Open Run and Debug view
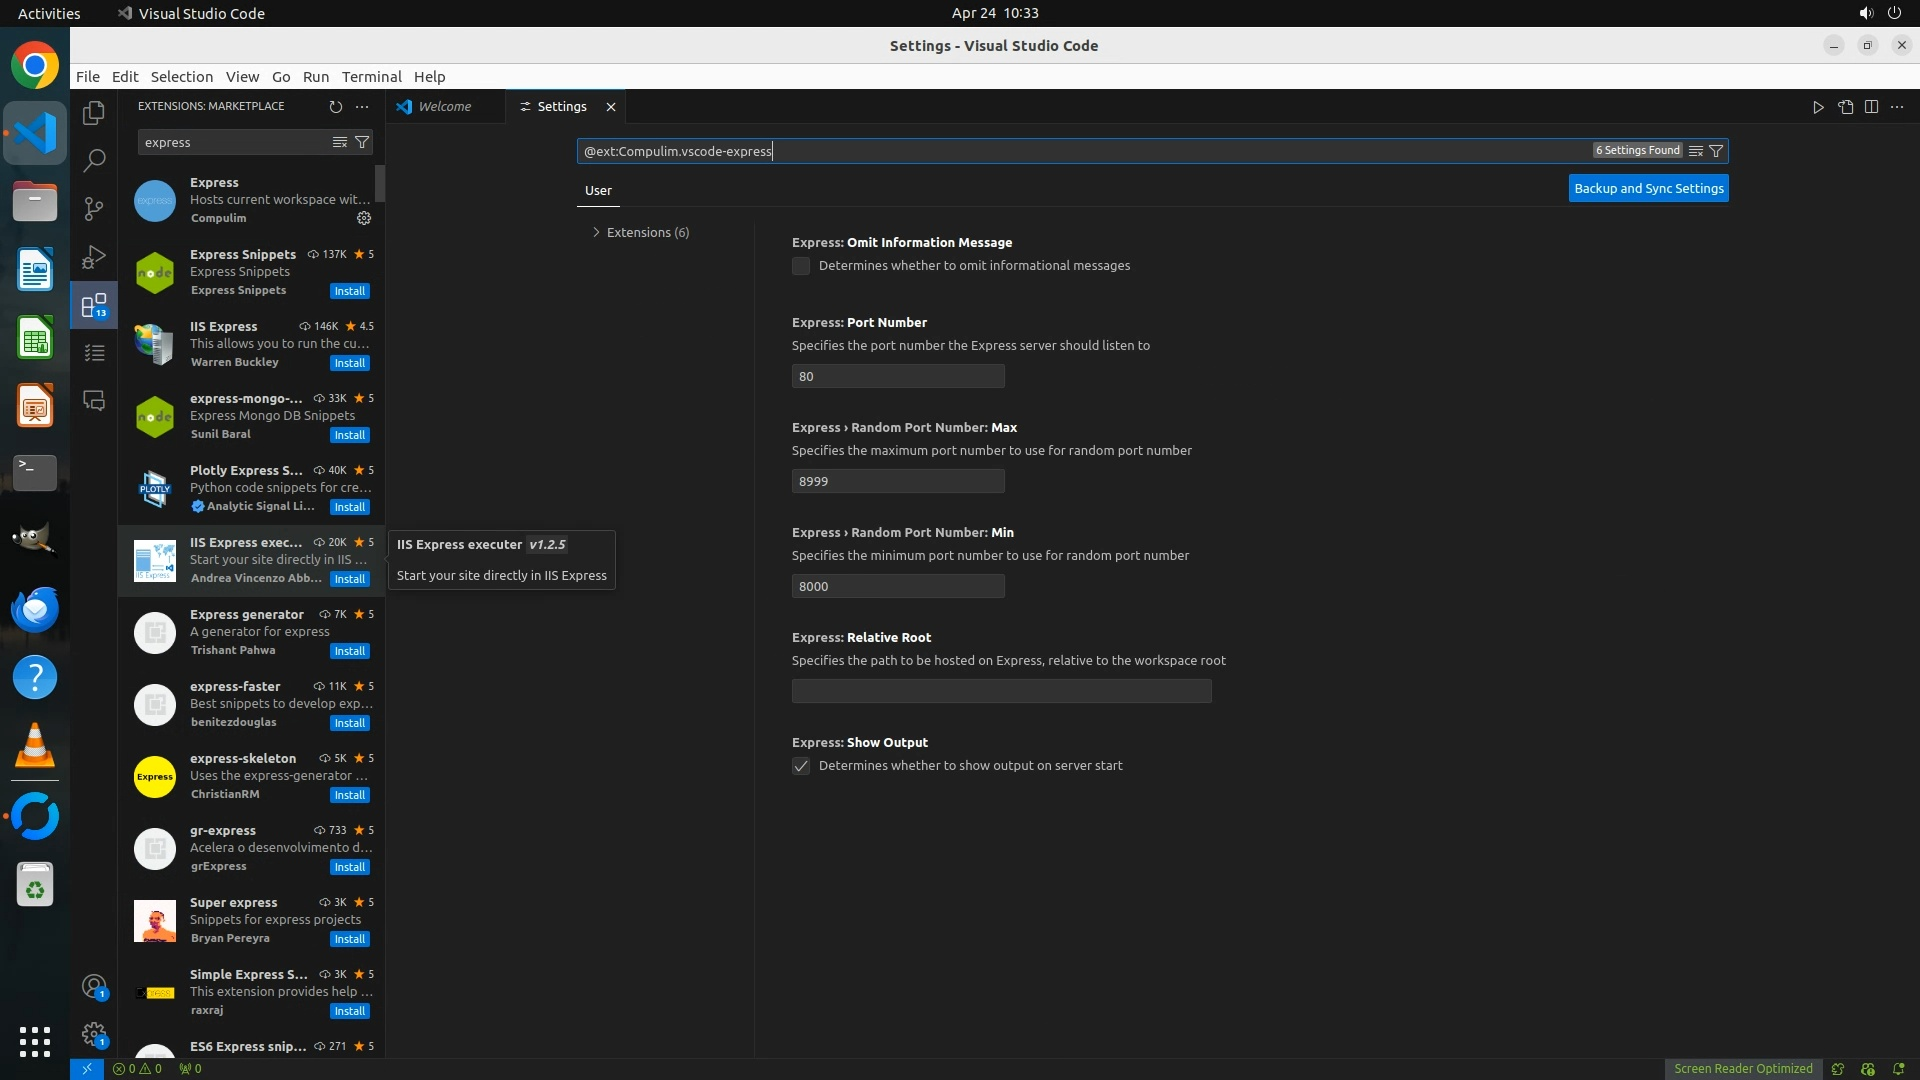Screen dimensions: 1920x1080 point(94,257)
